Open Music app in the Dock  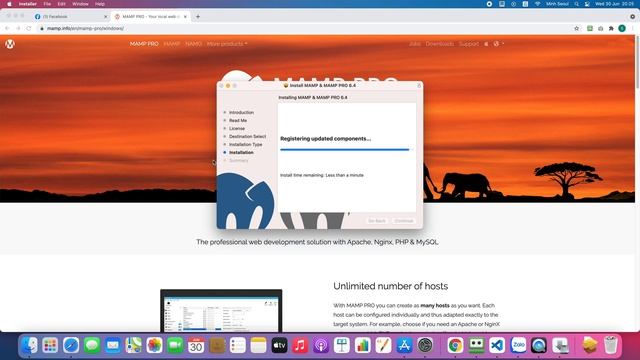tap(300, 345)
